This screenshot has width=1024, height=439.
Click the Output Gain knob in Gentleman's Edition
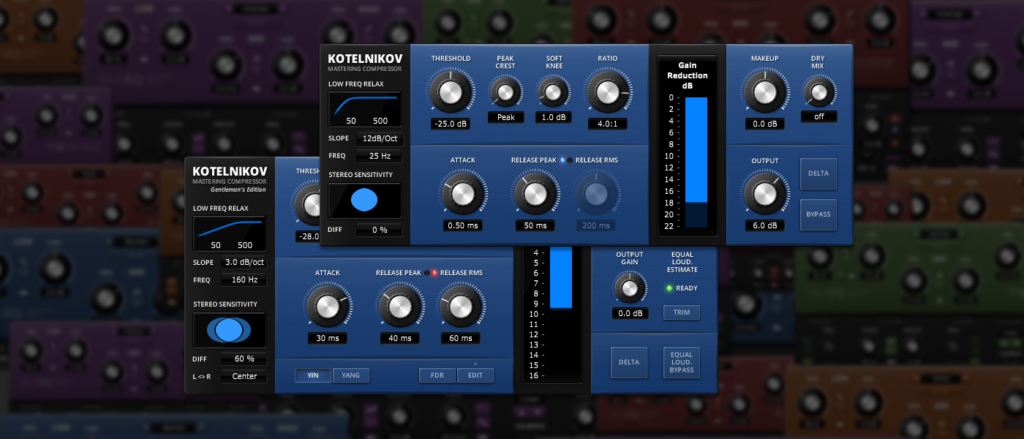coord(630,288)
